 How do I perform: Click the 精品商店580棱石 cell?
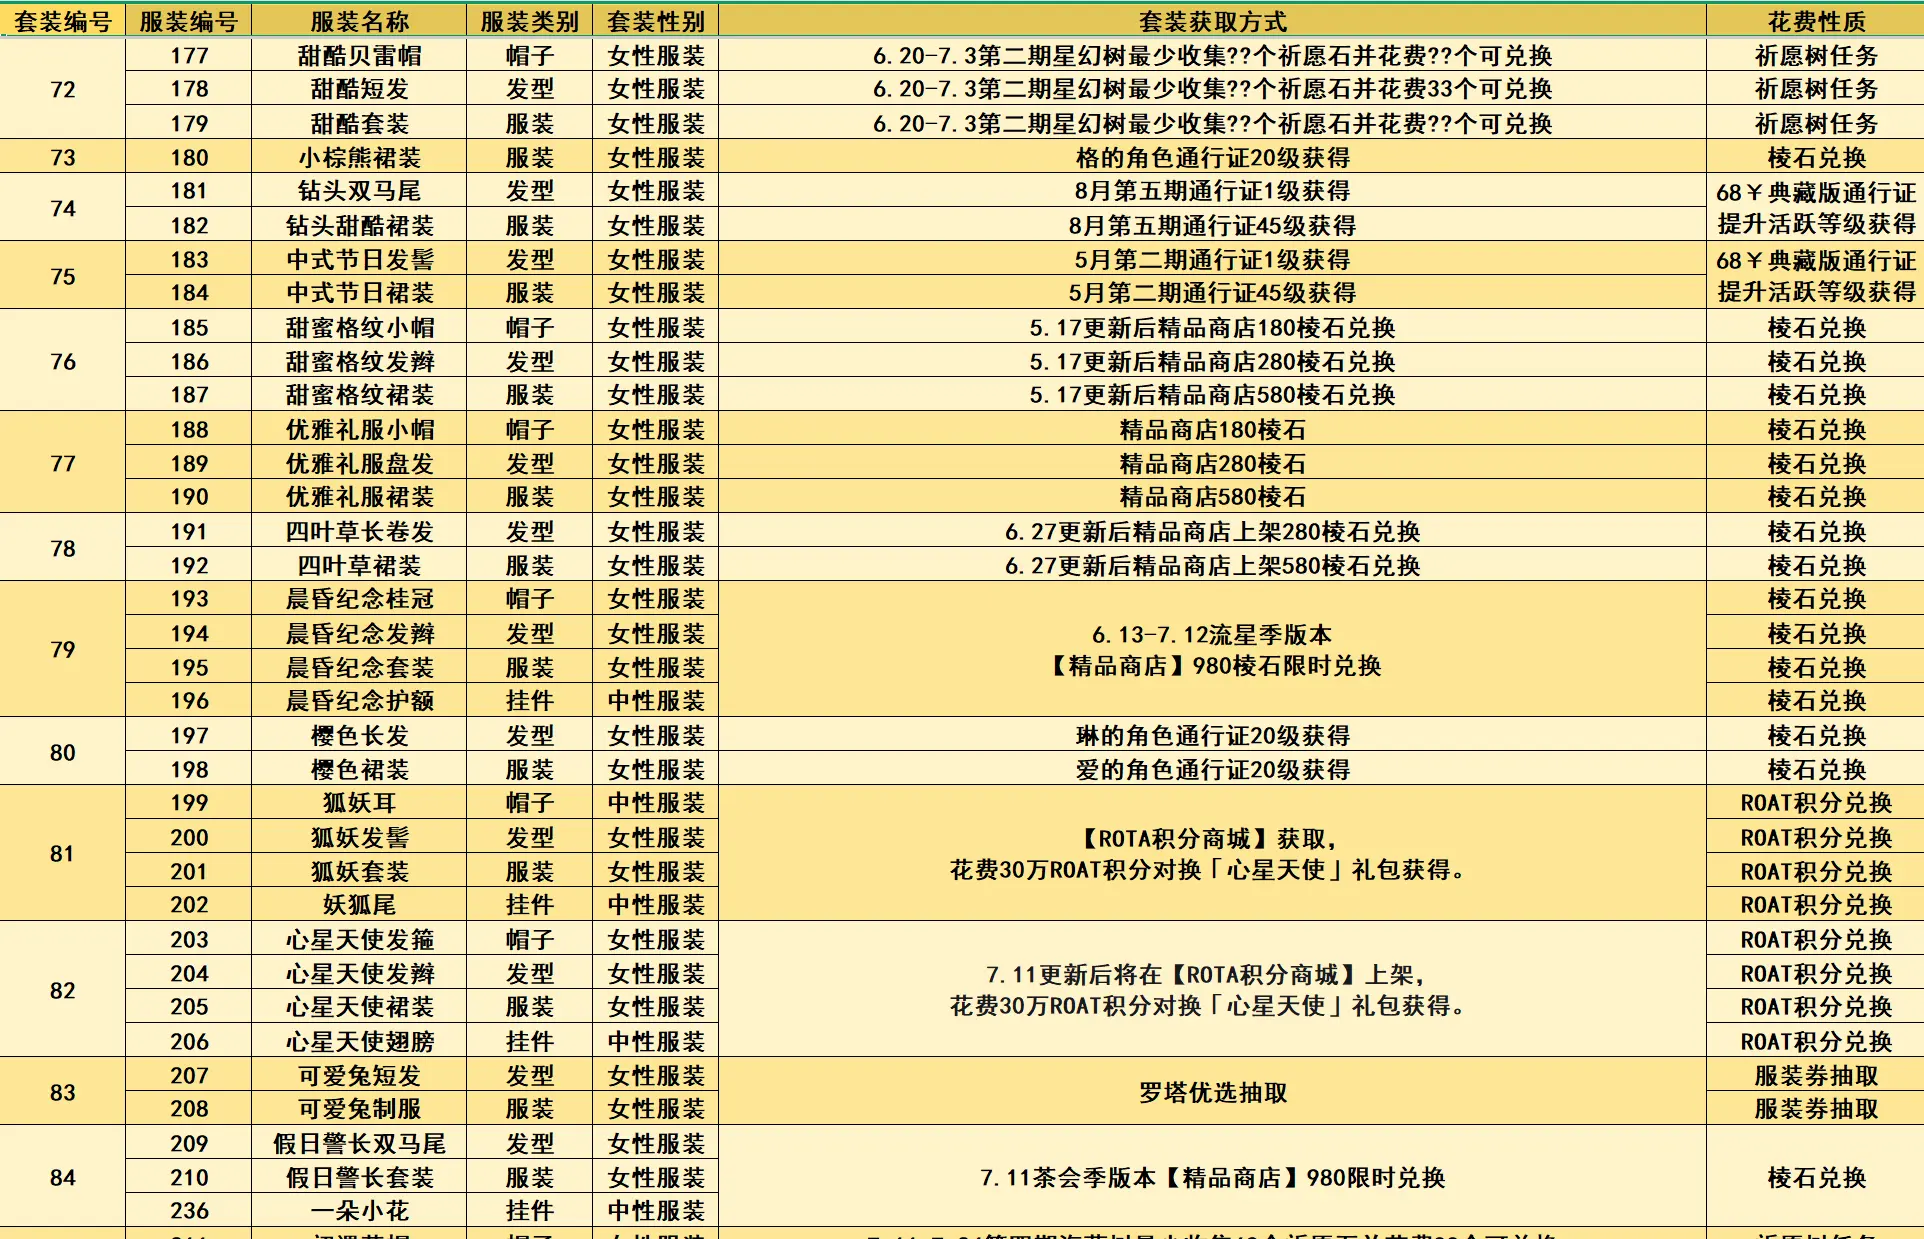click(1212, 497)
